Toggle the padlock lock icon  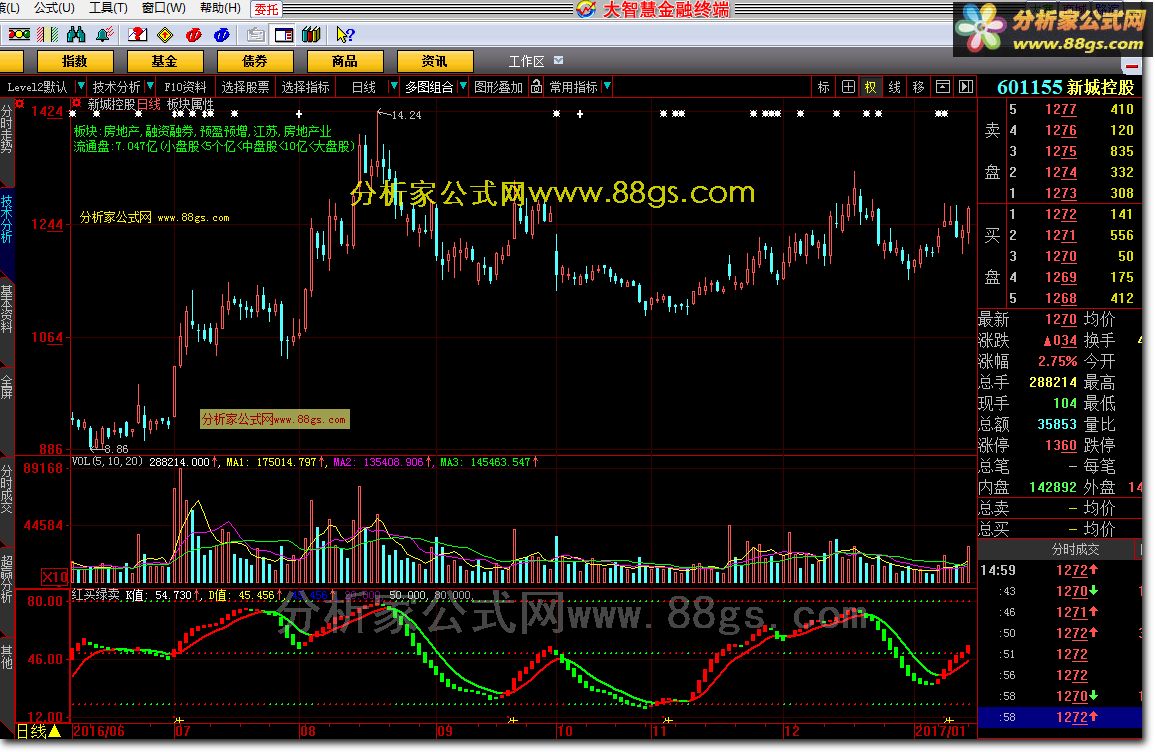tap(536, 87)
